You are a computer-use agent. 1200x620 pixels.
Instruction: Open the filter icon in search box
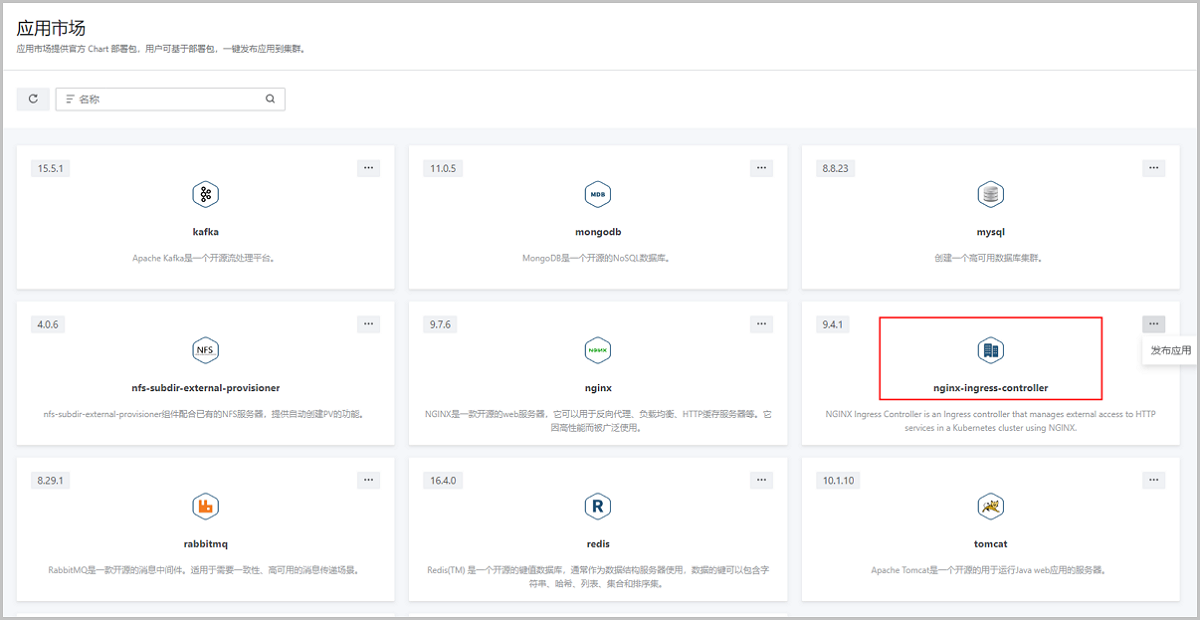[70, 99]
